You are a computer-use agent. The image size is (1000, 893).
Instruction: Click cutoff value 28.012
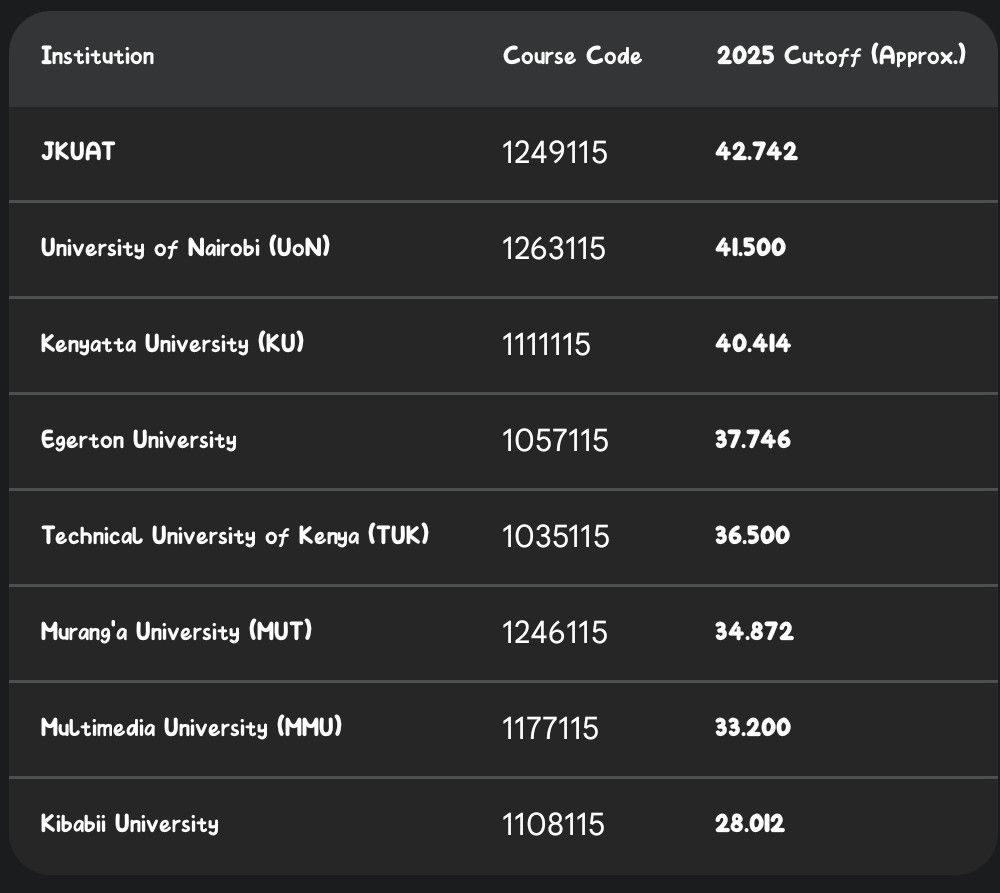tap(750, 823)
